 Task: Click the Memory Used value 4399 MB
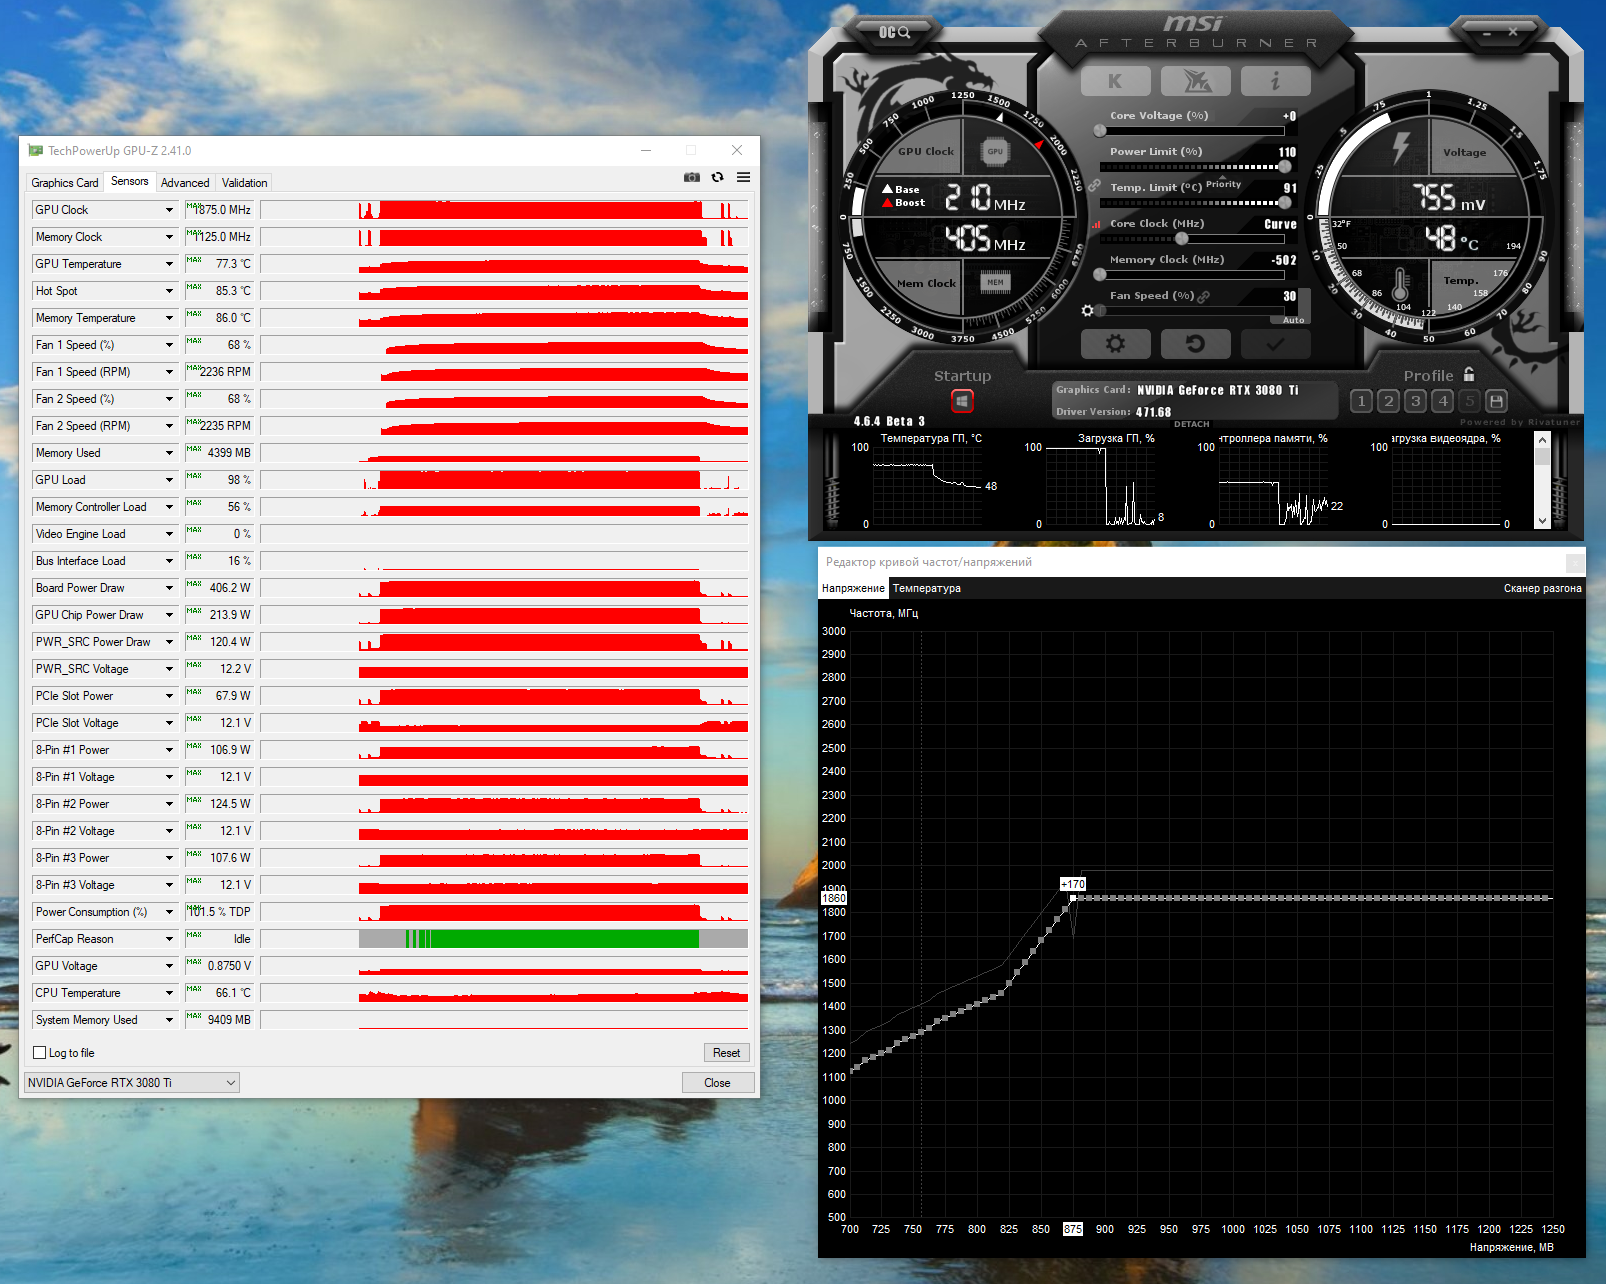click(229, 453)
